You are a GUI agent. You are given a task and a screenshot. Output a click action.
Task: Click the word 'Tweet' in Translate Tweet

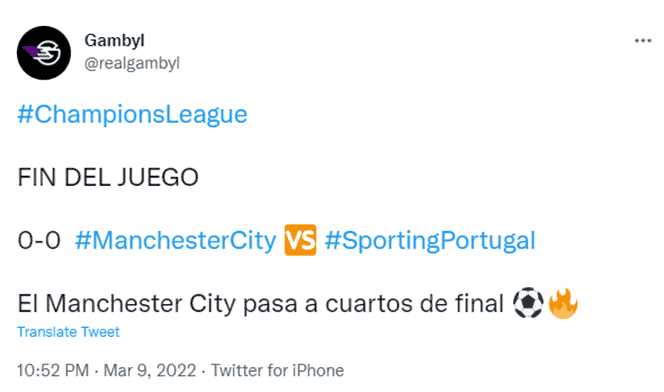pyautogui.click(x=100, y=332)
